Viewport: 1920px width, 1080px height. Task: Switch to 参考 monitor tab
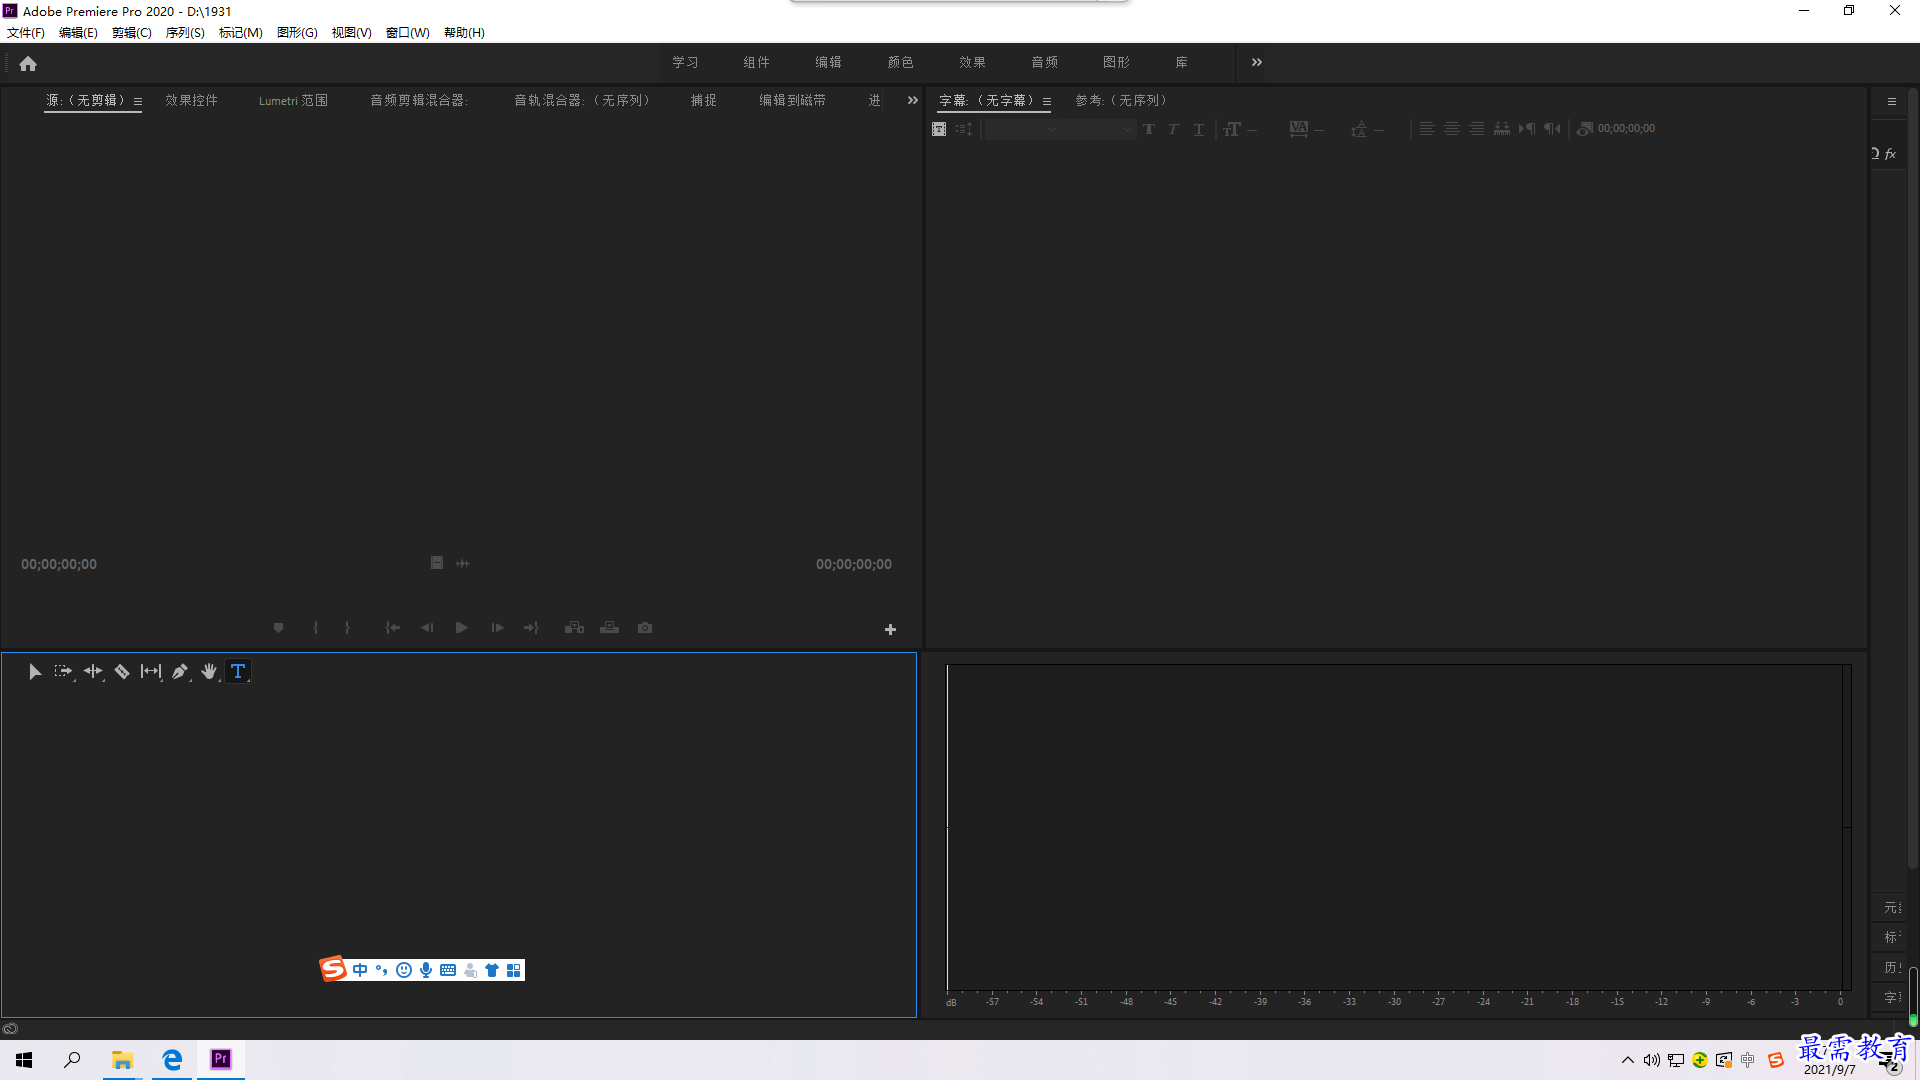pos(1120,101)
